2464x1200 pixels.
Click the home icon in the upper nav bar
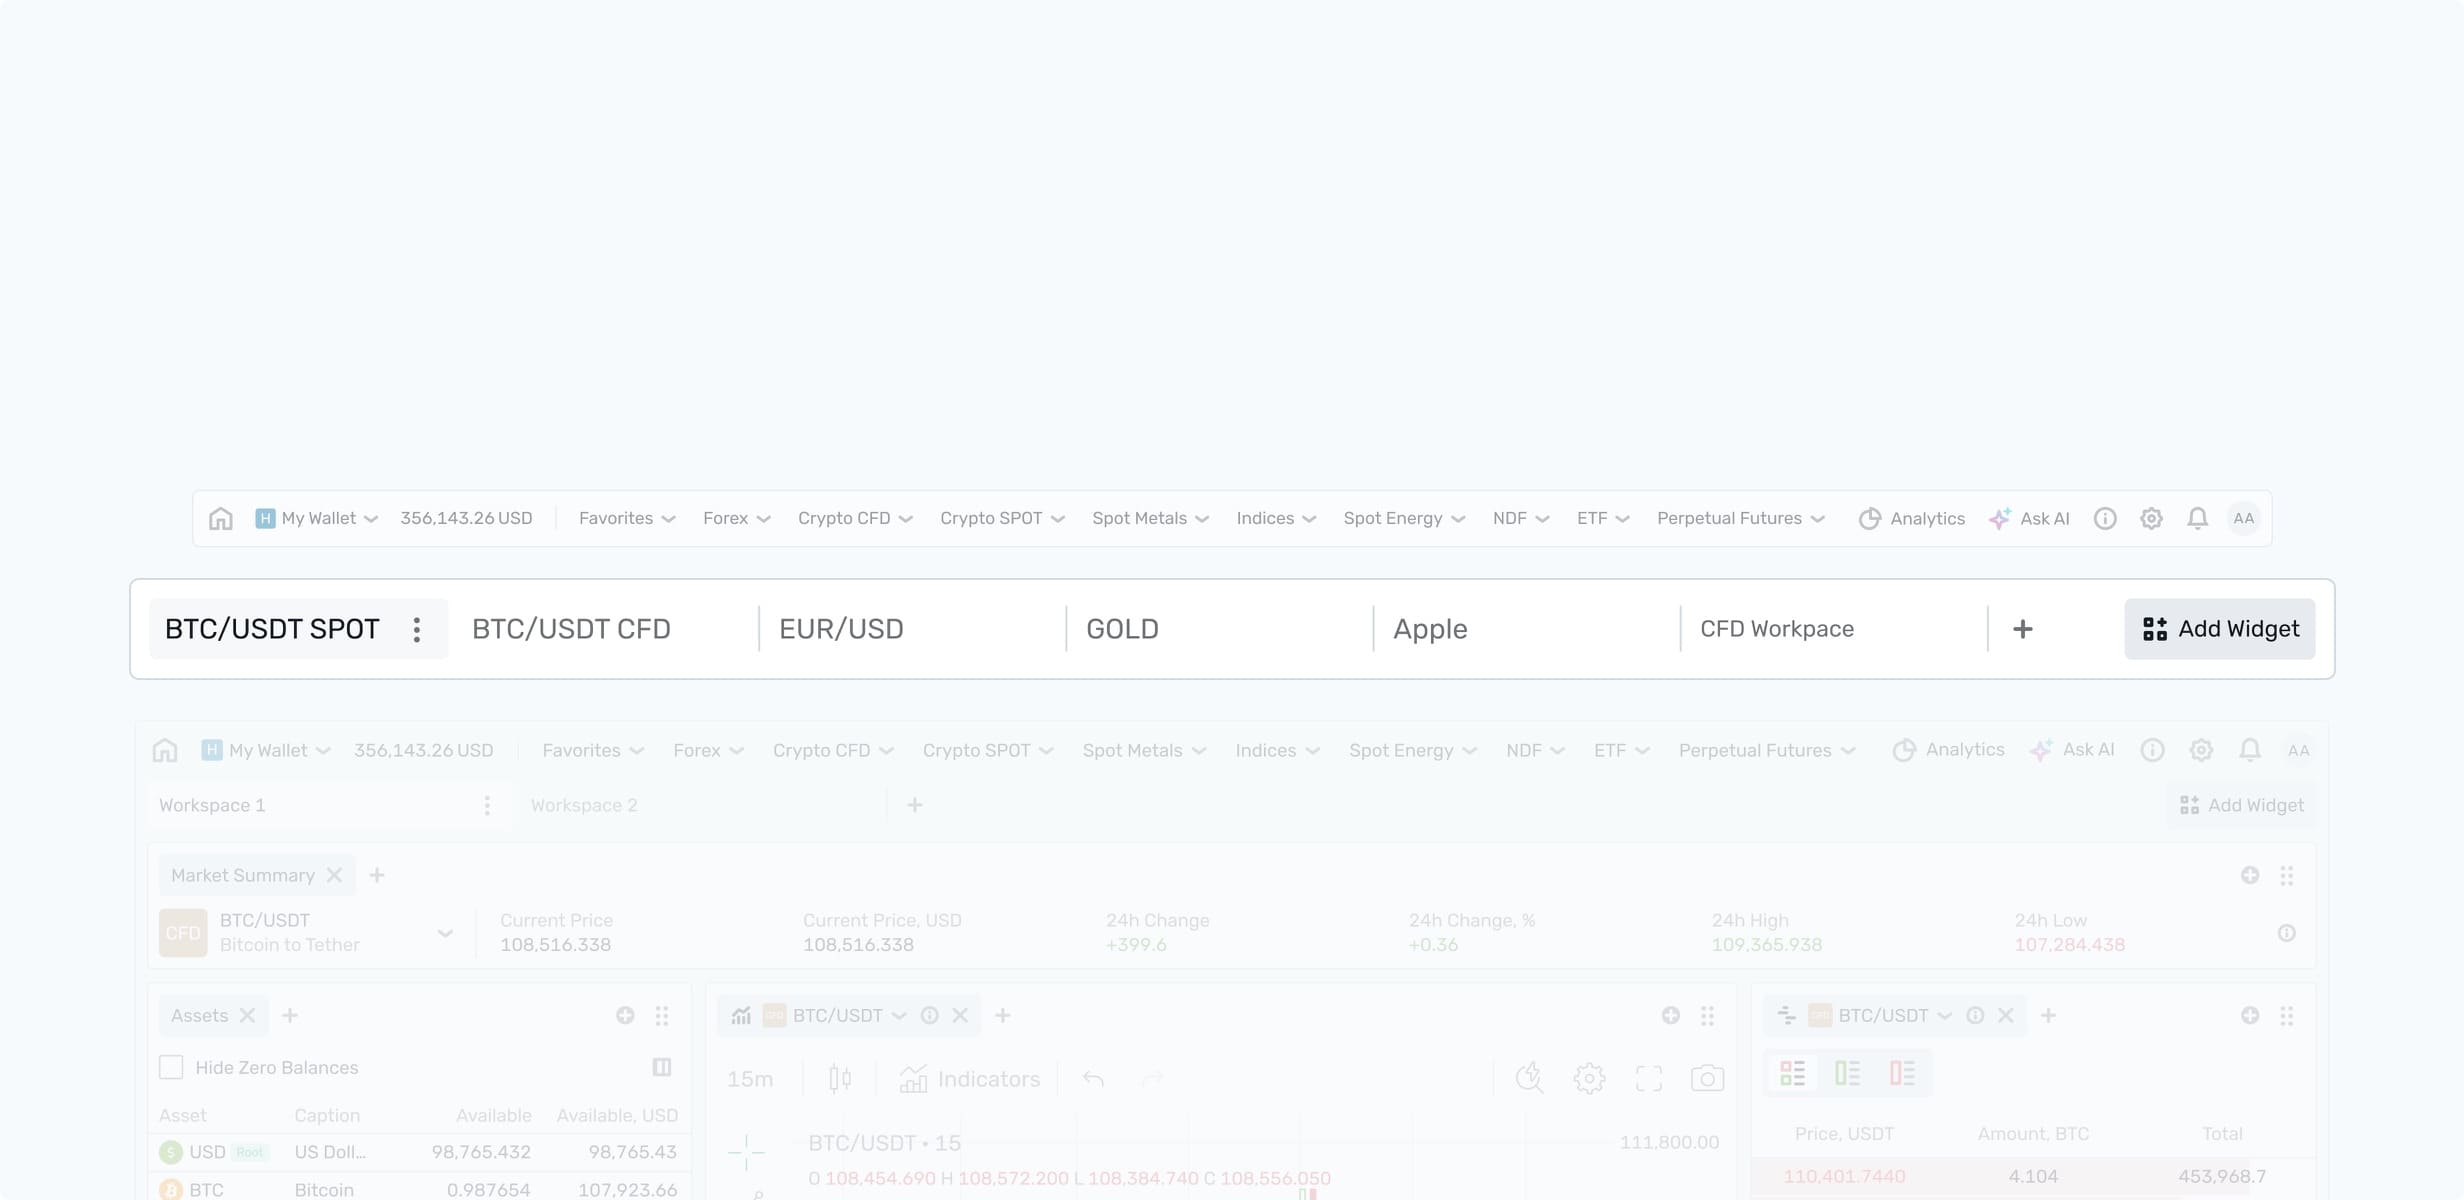[220, 518]
